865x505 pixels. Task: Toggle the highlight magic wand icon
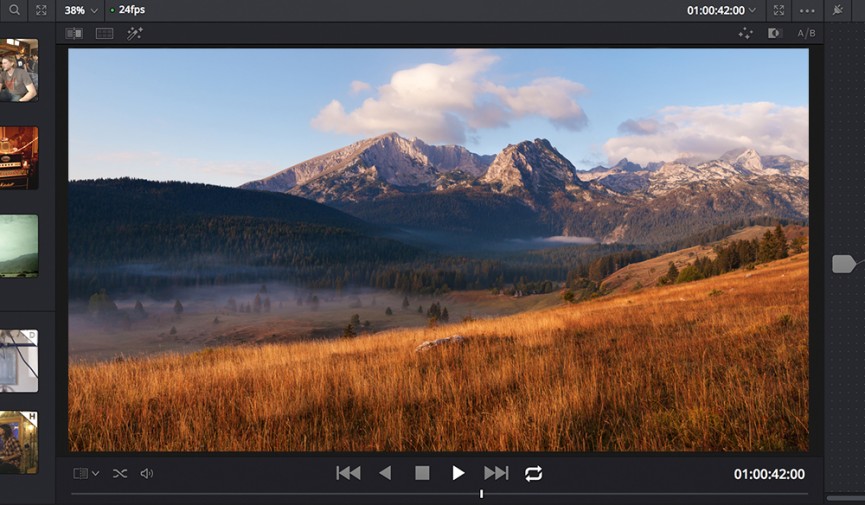pos(135,34)
